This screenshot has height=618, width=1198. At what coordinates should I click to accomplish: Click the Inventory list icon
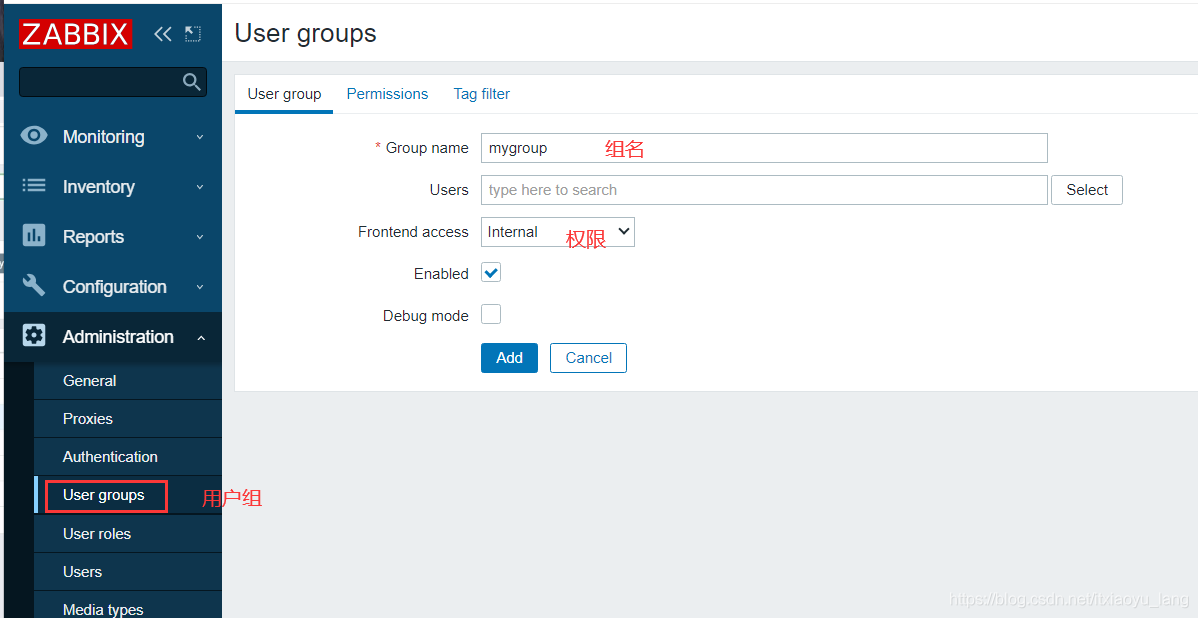pos(34,186)
